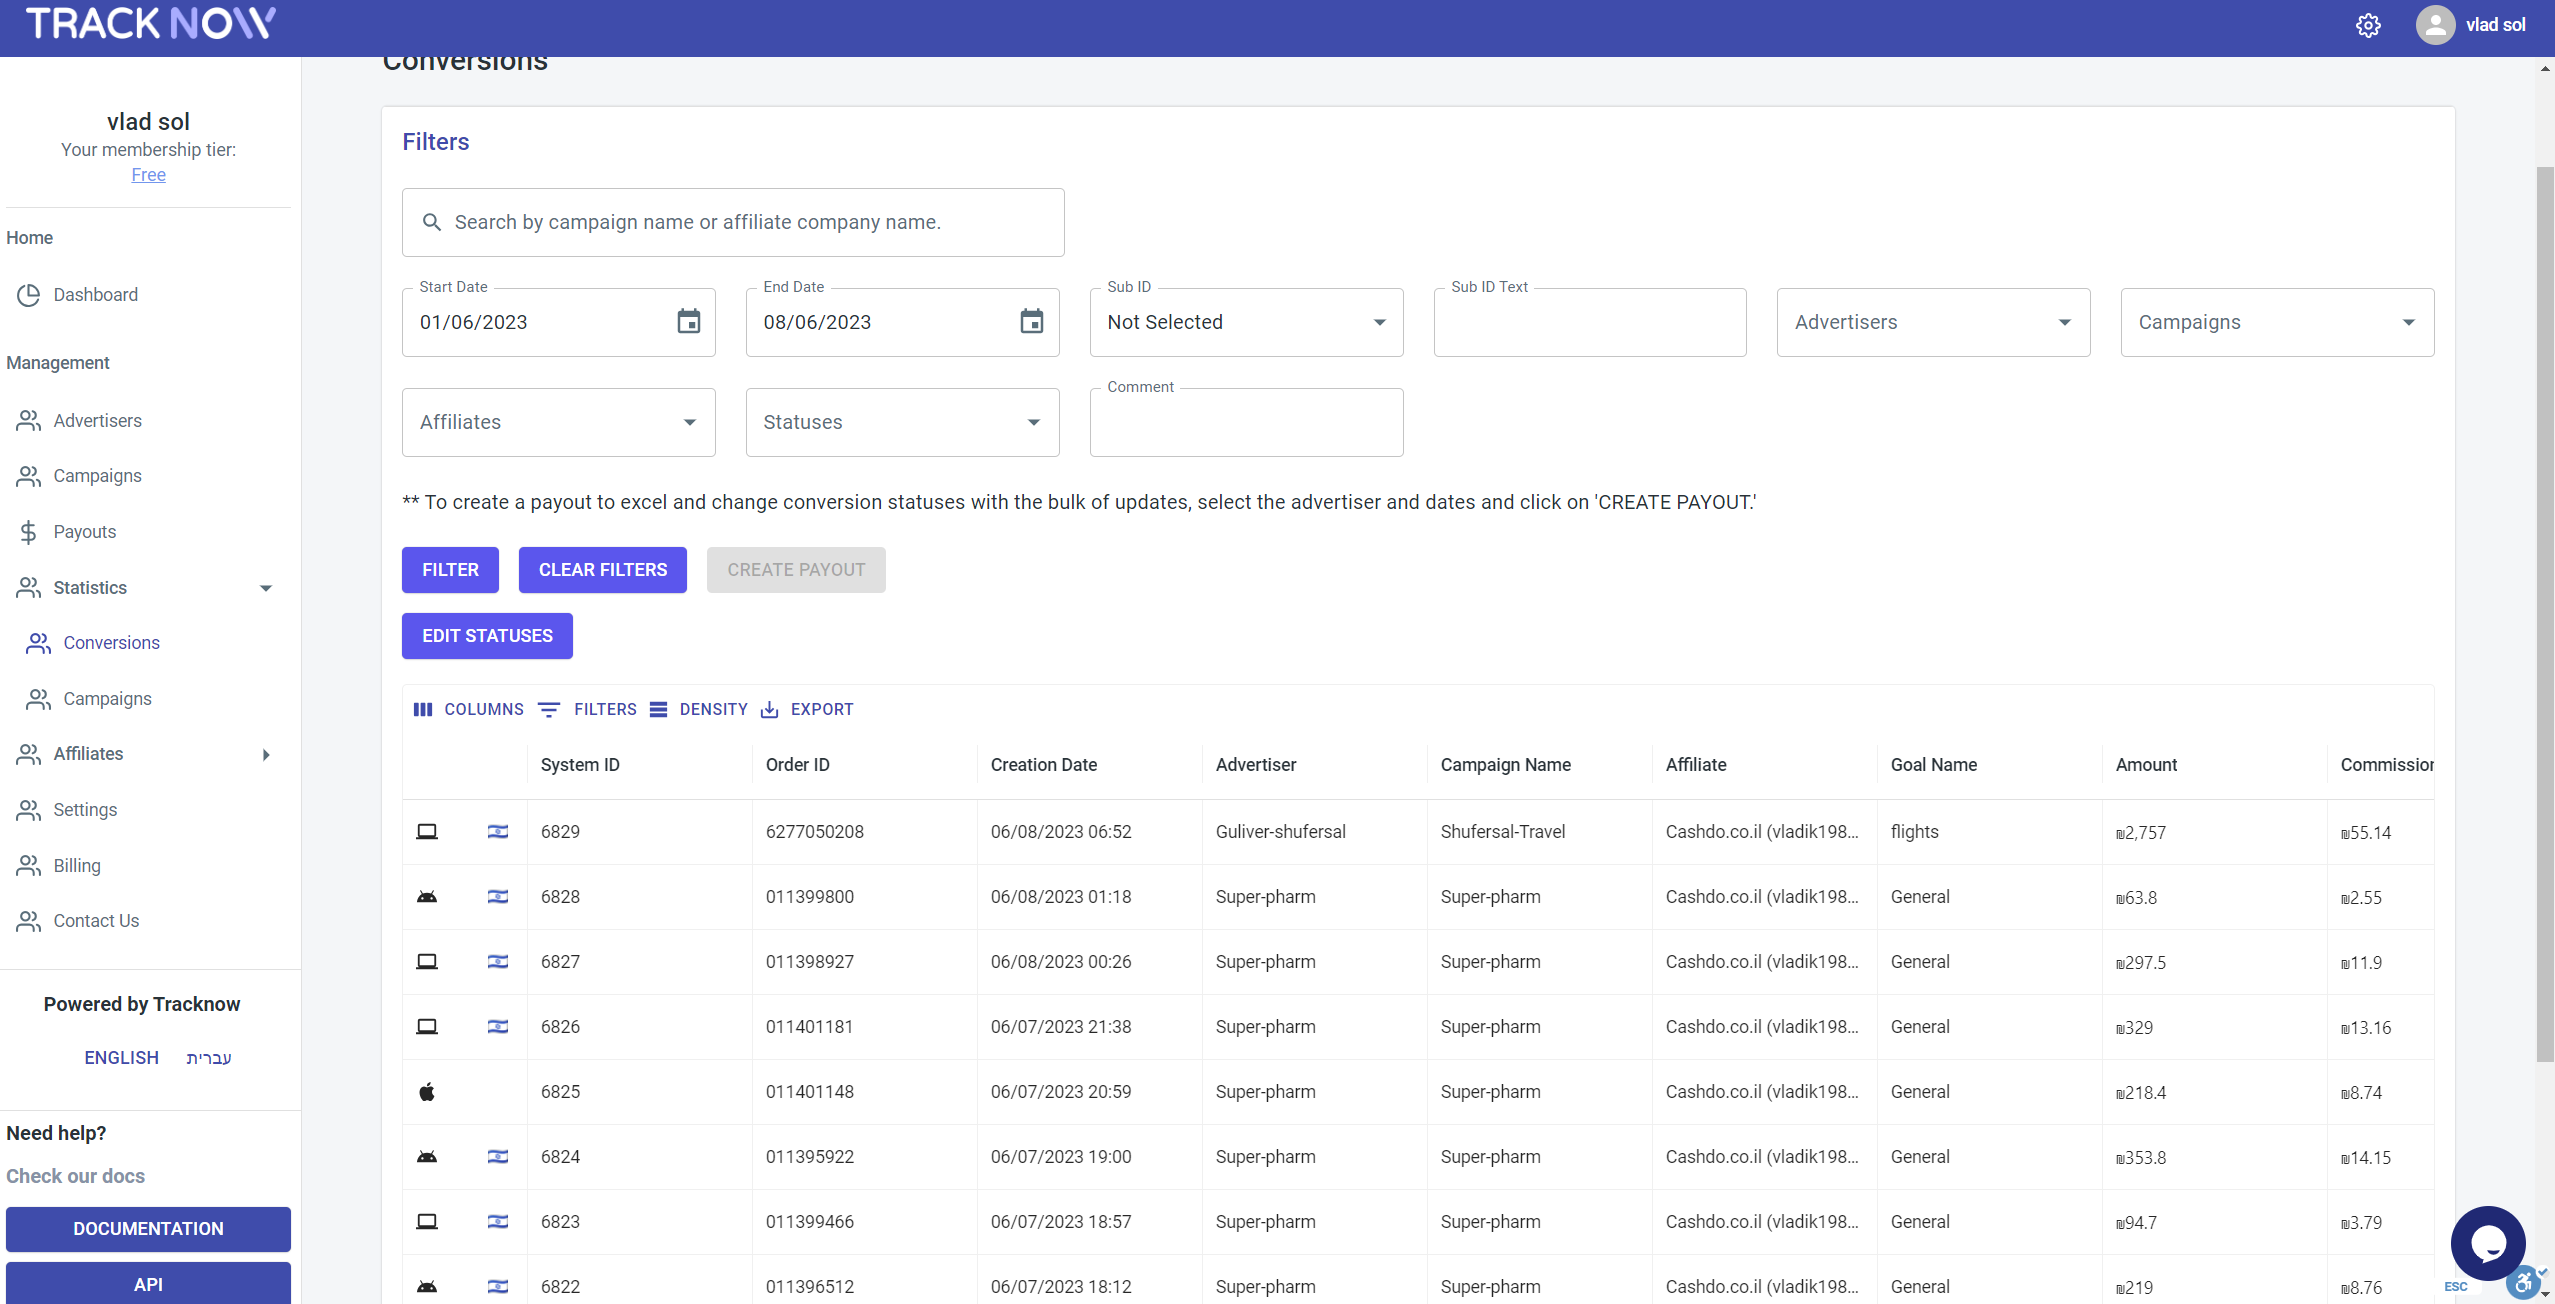Screen dimensions: 2555x1304
Task: Click the Android device icon on row 6828
Action: (427, 896)
